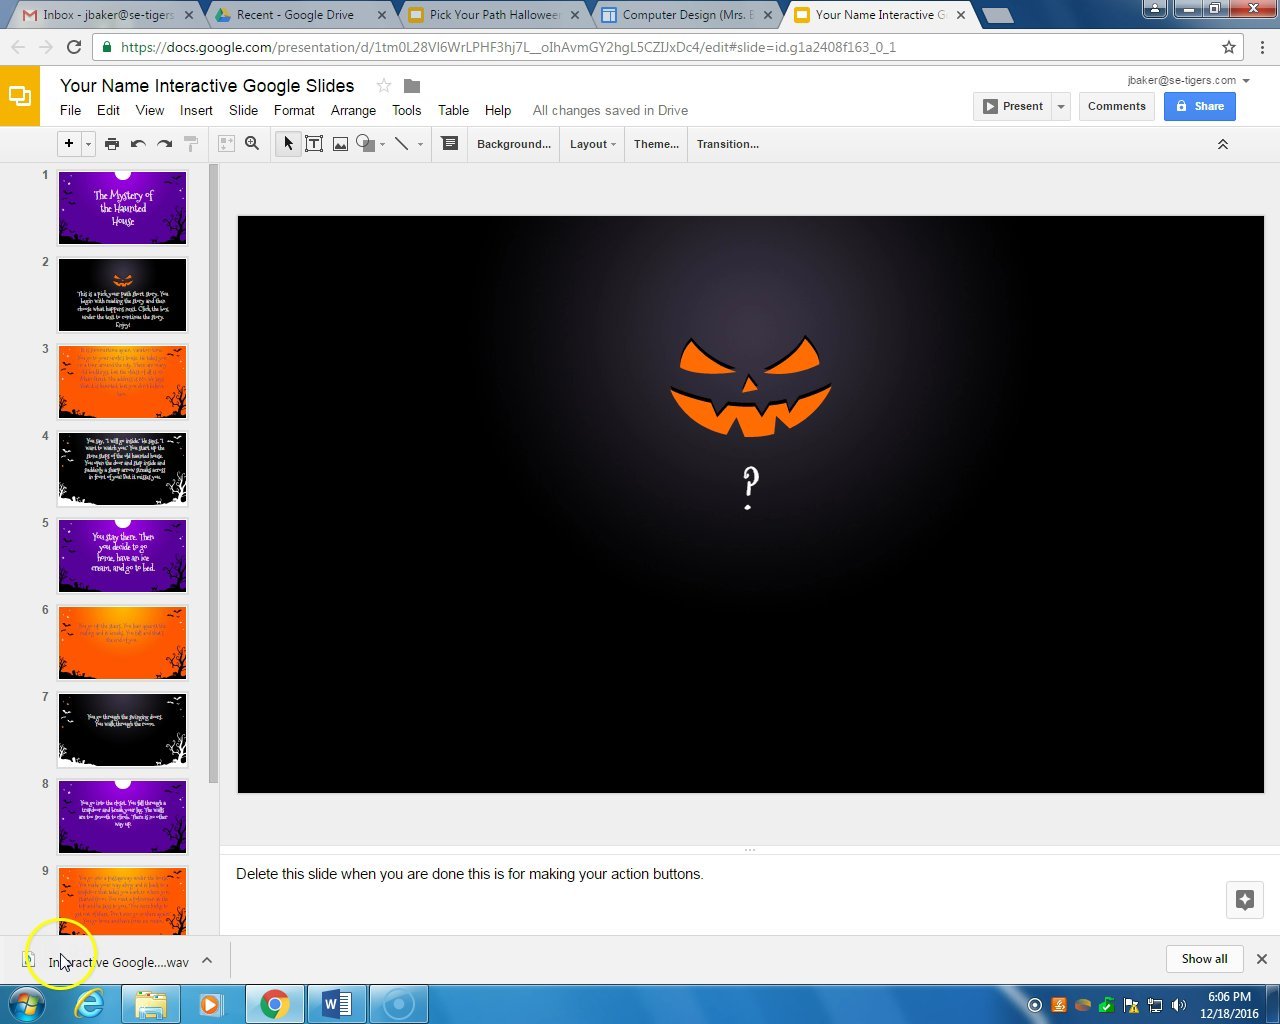This screenshot has height=1024, width=1280.
Task: Collapse the toolbar with double chevron
Action: coord(1222,145)
